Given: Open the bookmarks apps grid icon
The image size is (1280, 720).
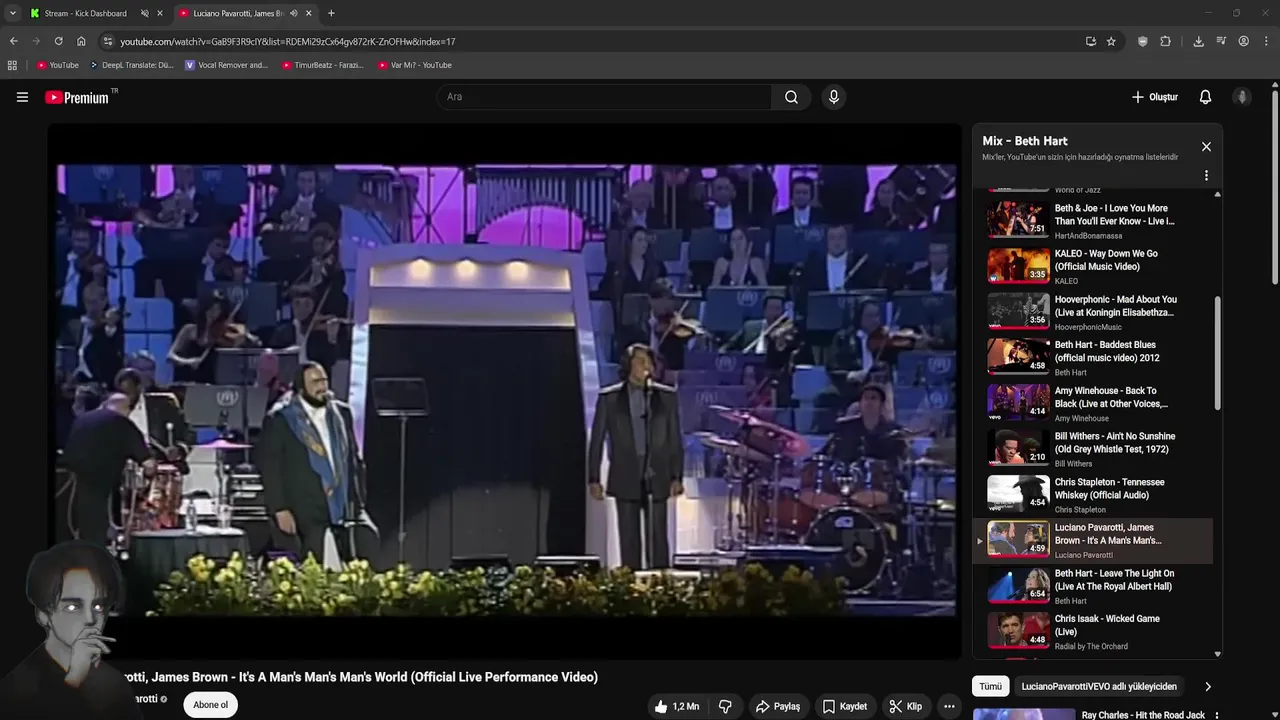Looking at the screenshot, I should pos(12,65).
